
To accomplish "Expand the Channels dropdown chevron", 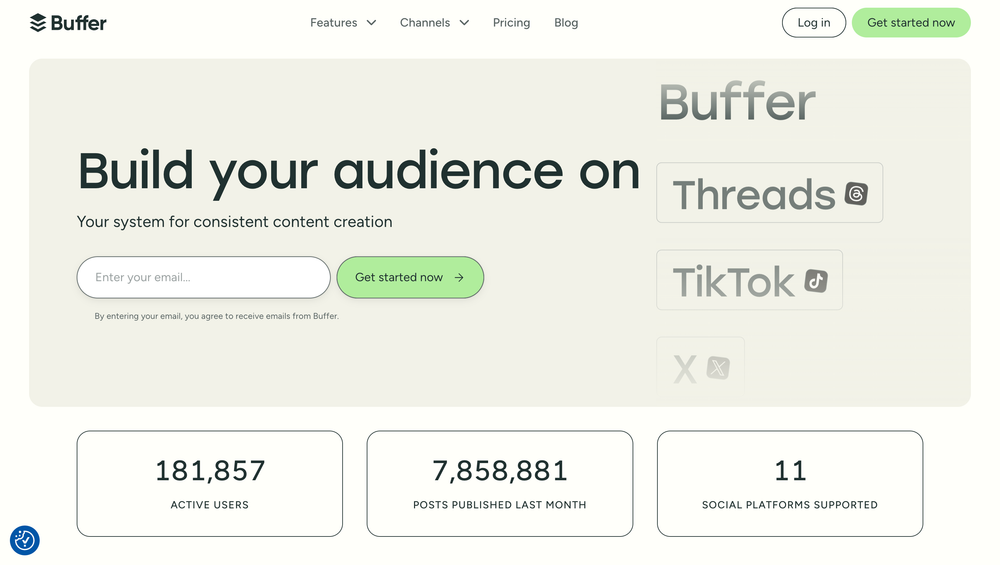I will pyautogui.click(x=464, y=23).
